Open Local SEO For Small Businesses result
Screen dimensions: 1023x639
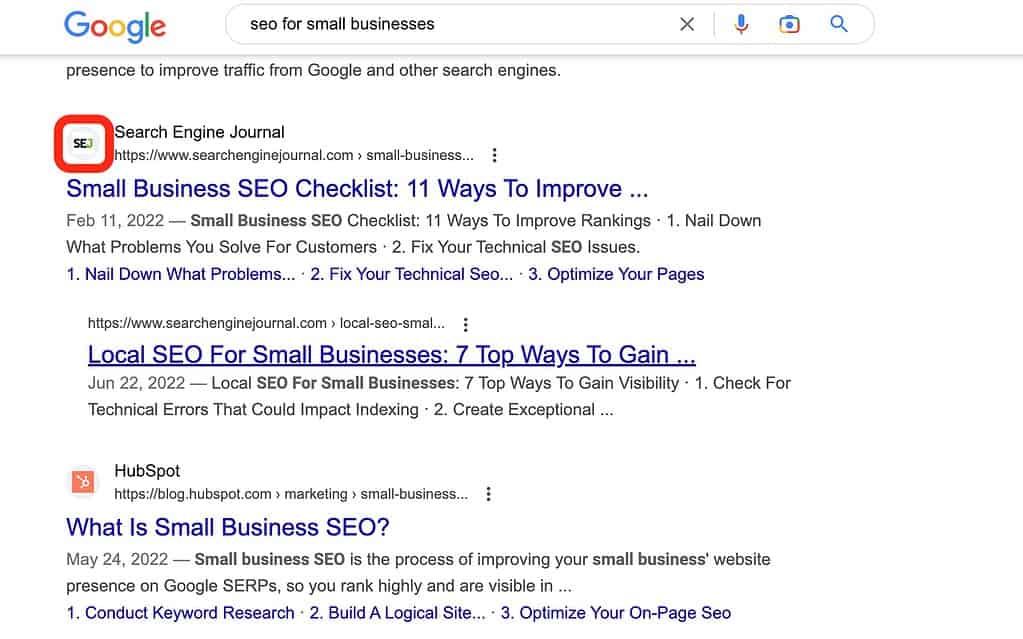[391, 355]
